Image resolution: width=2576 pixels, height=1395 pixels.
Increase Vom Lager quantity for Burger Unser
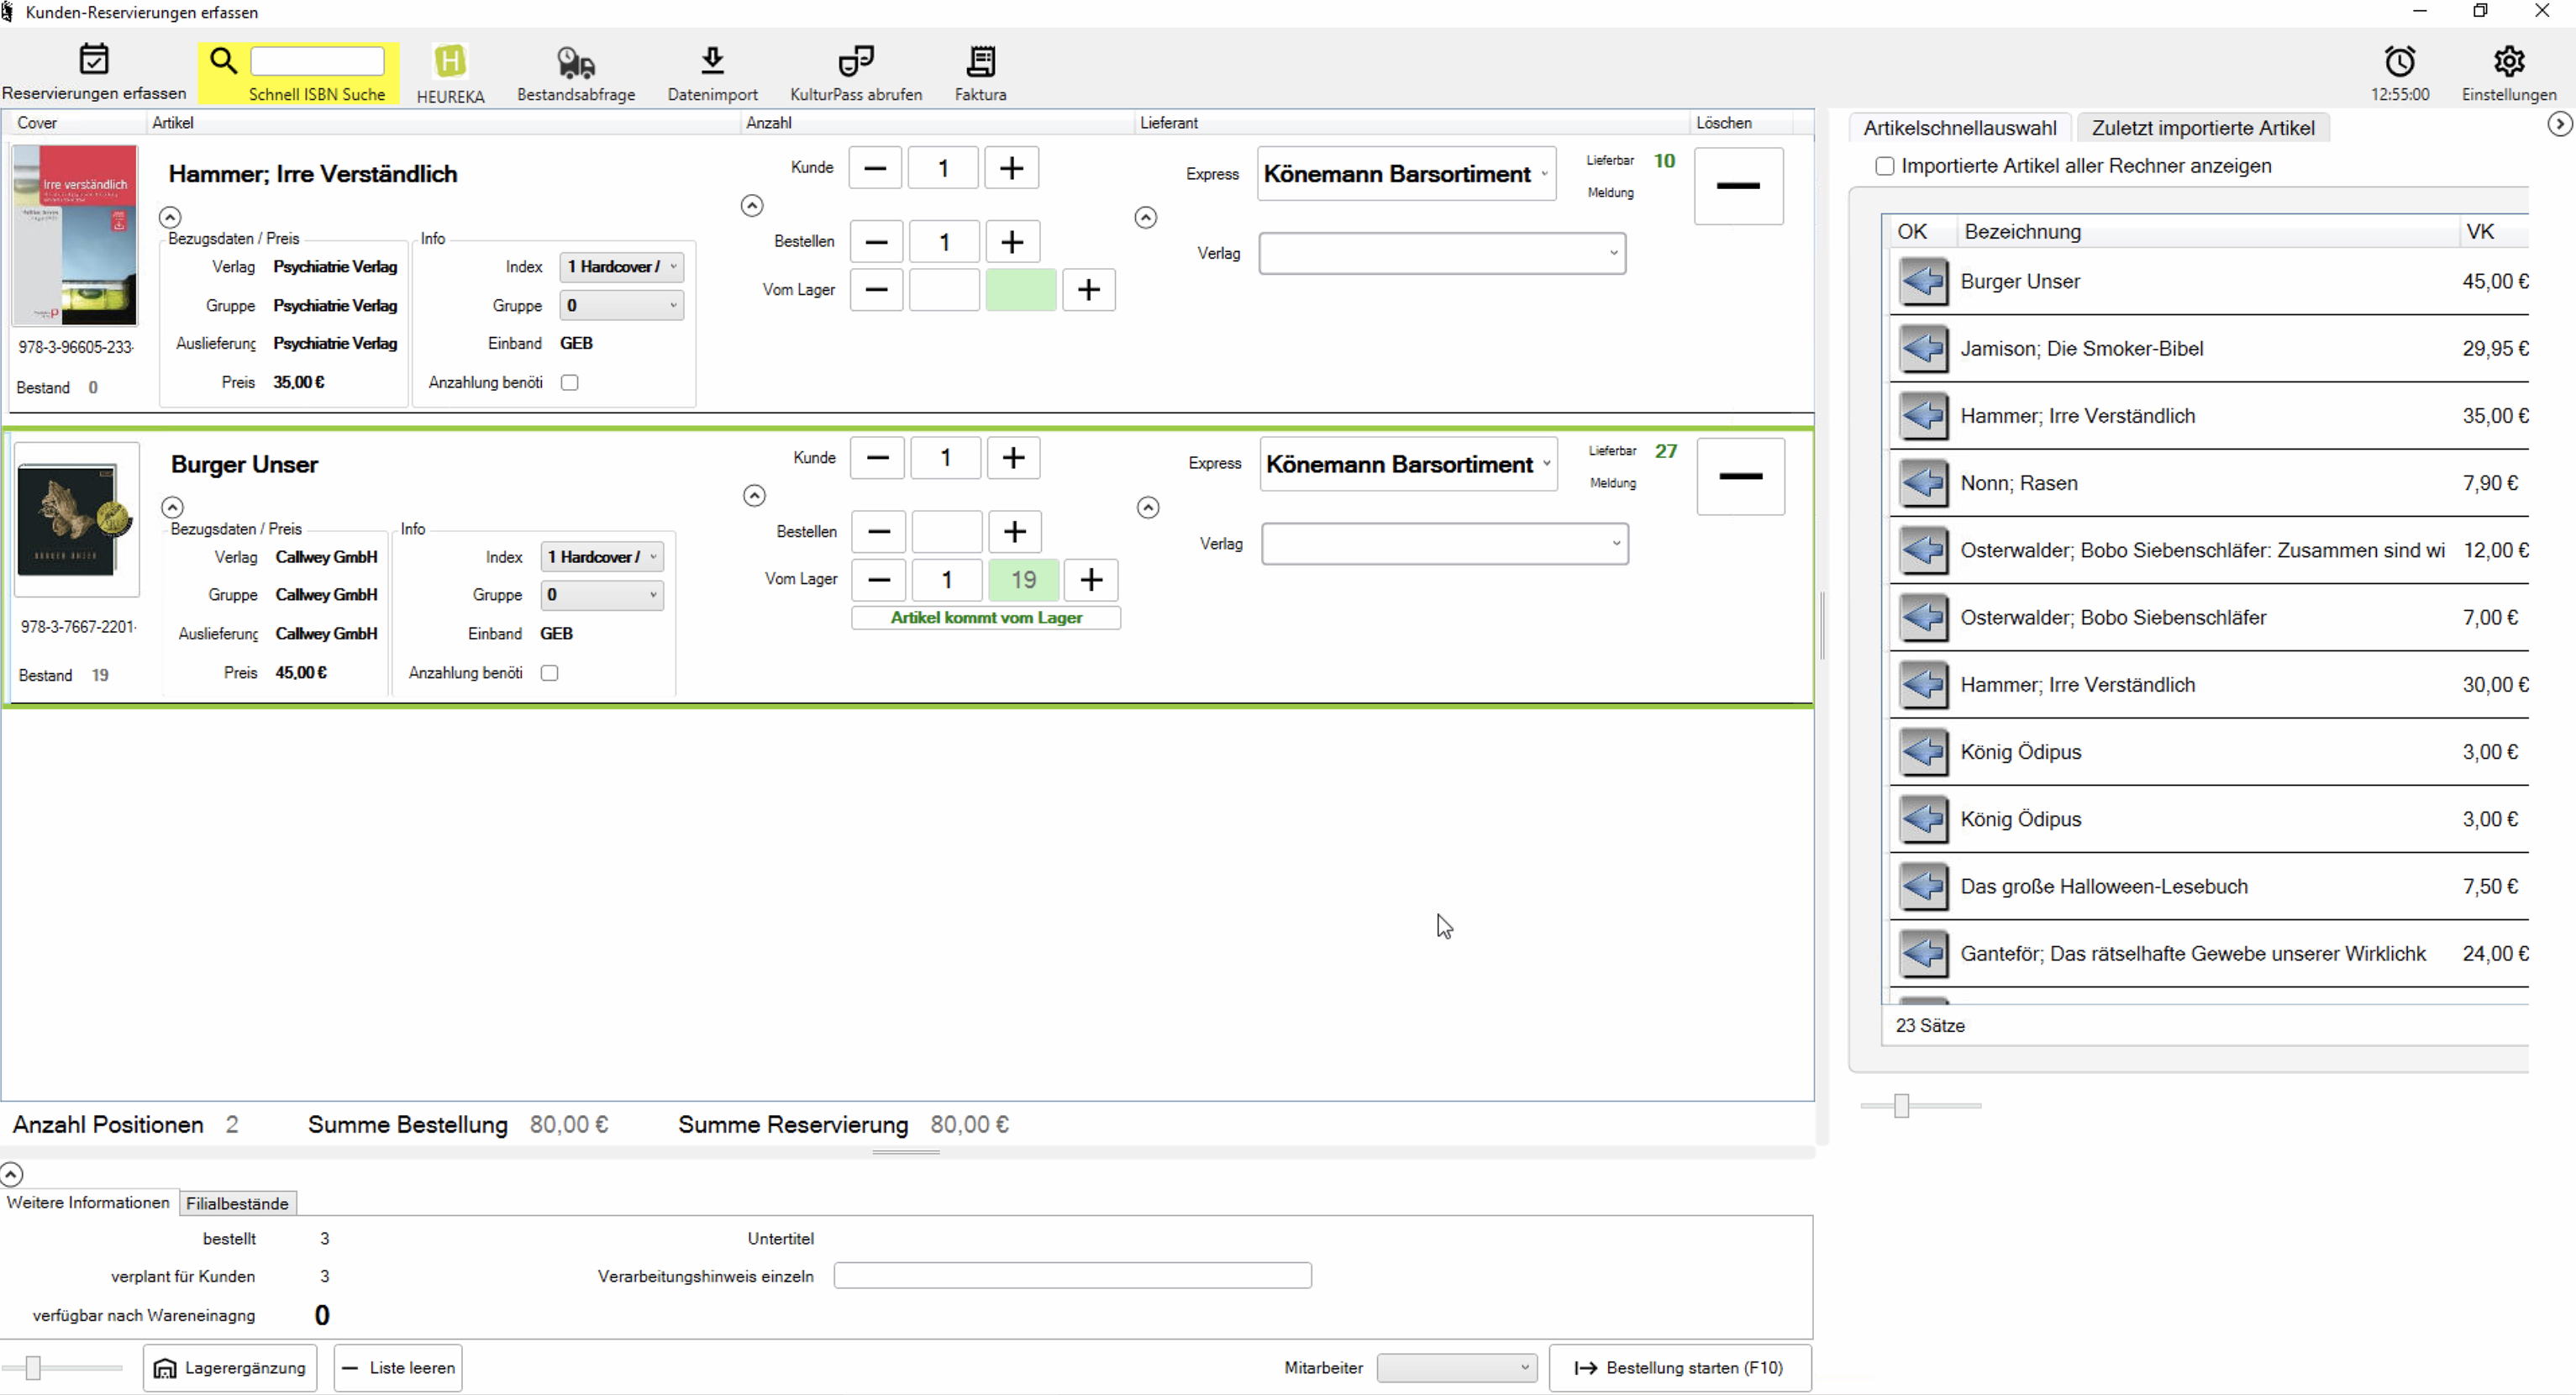[1090, 580]
